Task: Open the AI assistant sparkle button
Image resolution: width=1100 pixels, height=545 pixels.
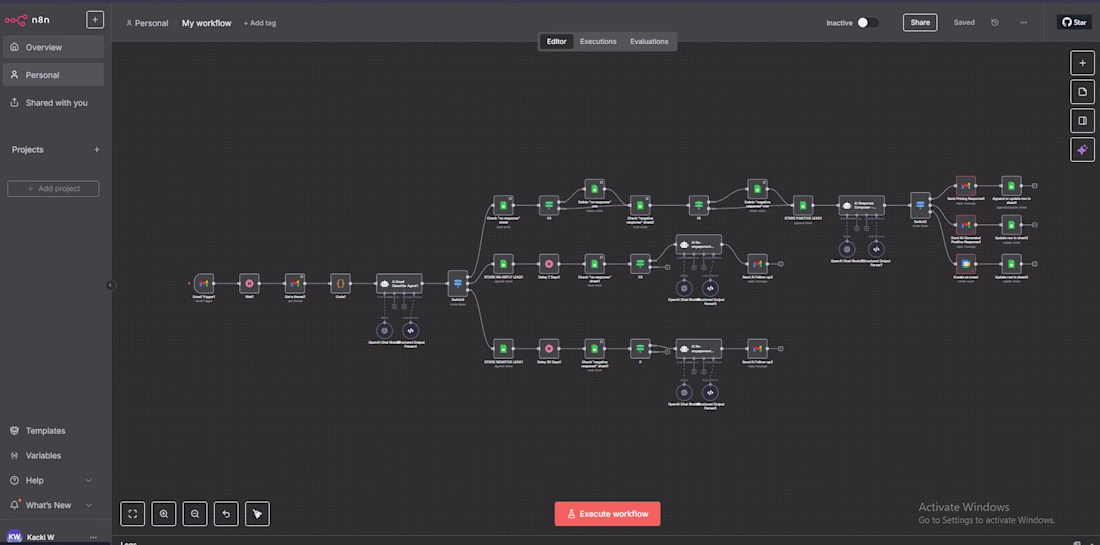Action: coord(1082,149)
